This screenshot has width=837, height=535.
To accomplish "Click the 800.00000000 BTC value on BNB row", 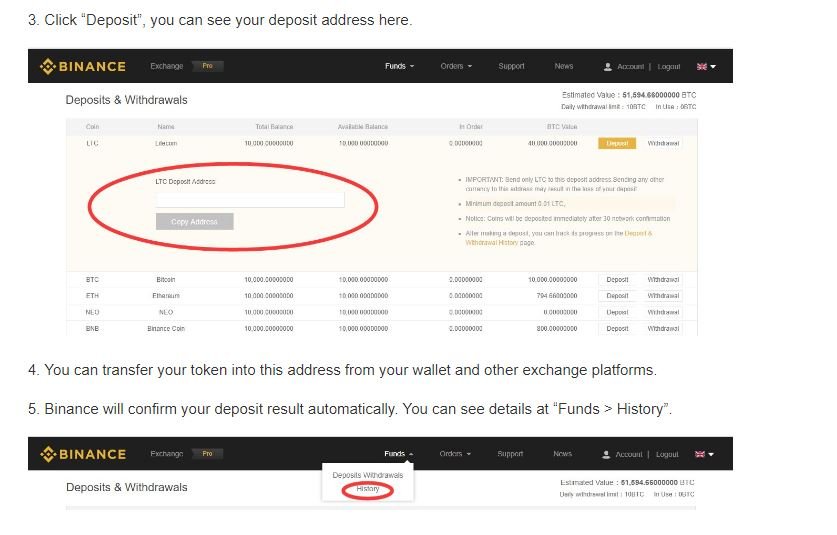I will coord(557,329).
